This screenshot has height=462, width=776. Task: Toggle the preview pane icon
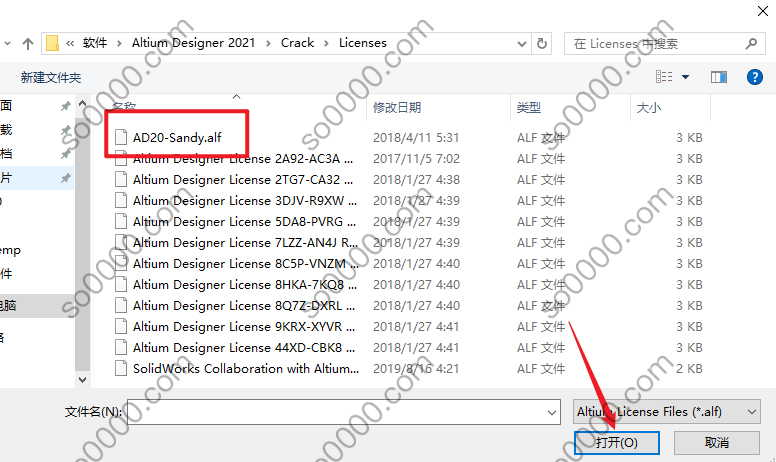(719, 77)
